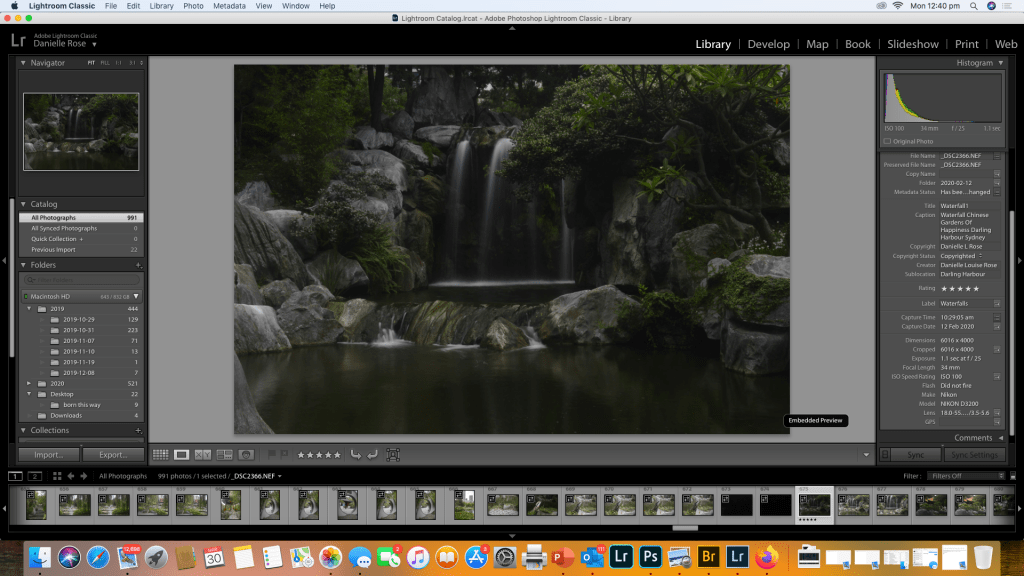The width and height of the screenshot is (1024, 576).
Task: Switch to Survey view icon
Action: (224, 455)
